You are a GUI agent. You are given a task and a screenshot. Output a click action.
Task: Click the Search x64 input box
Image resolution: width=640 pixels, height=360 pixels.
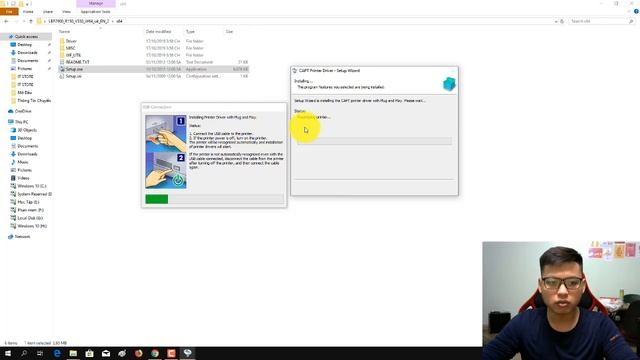[x=601, y=21]
